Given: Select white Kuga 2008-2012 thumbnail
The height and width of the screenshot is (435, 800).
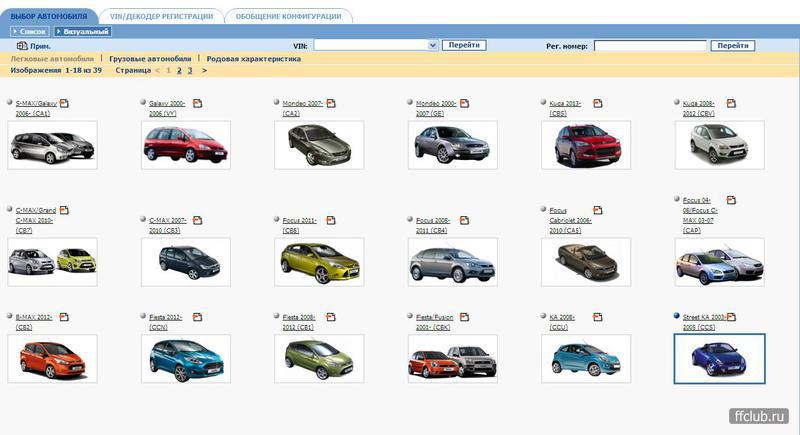Looking at the screenshot, I should [x=719, y=145].
